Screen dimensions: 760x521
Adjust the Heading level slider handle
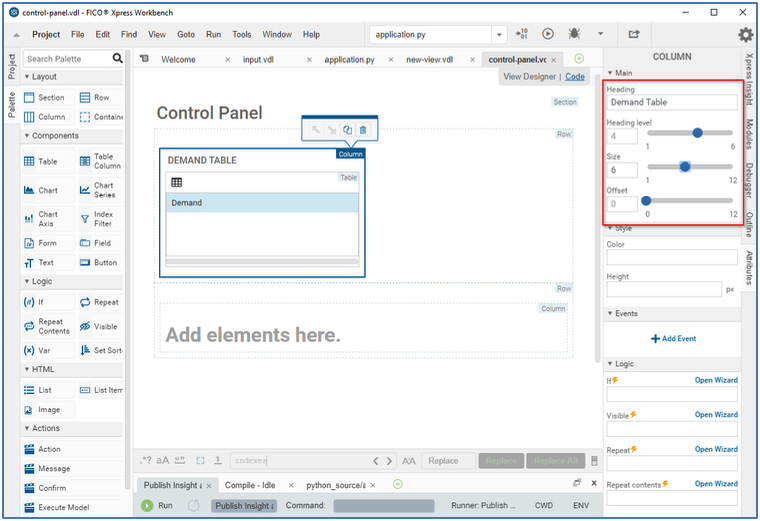(697, 133)
